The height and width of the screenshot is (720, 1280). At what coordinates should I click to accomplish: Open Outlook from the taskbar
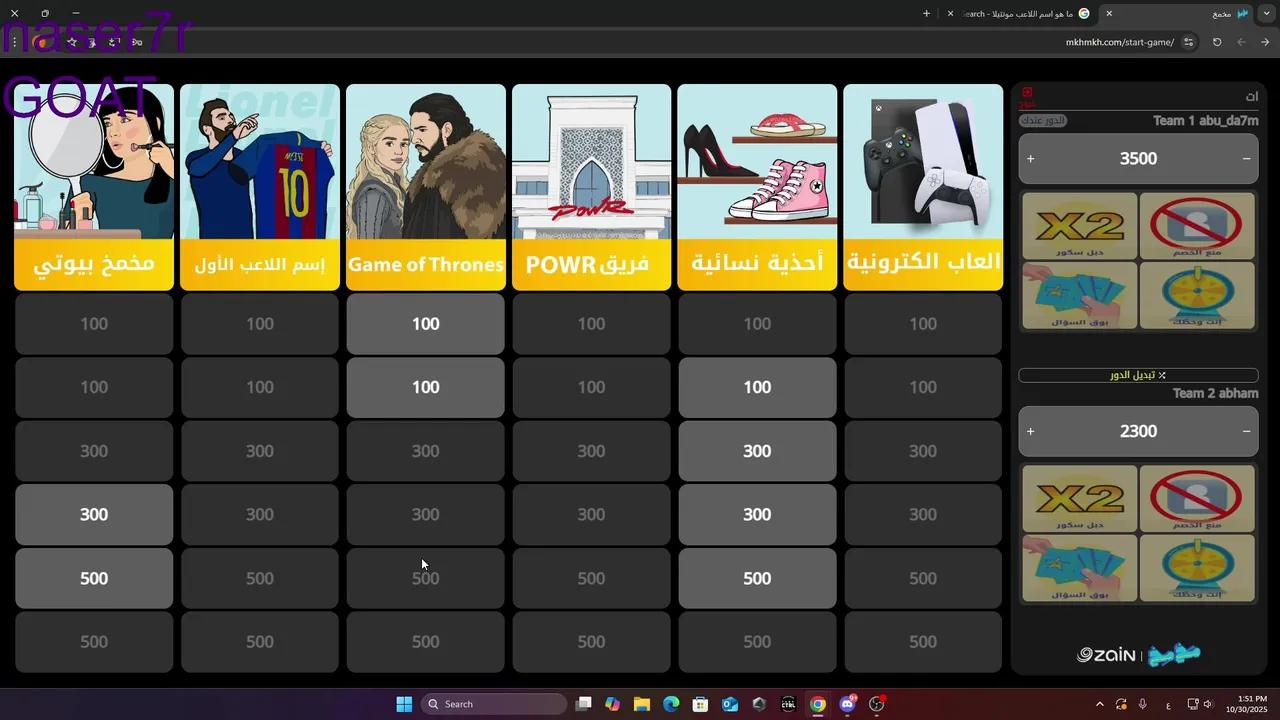tap(730, 704)
